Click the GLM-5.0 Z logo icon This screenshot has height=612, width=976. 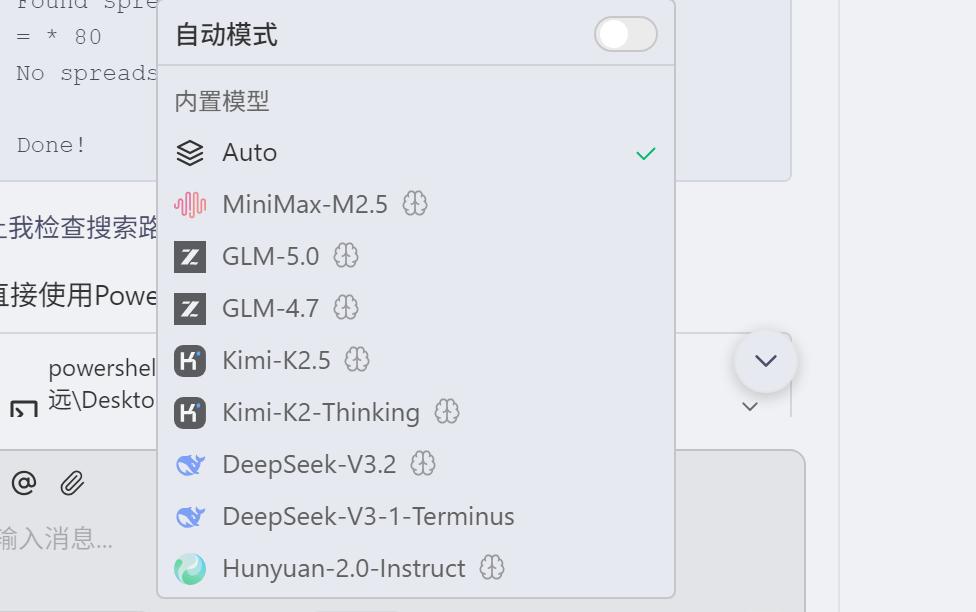tap(190, 256)
